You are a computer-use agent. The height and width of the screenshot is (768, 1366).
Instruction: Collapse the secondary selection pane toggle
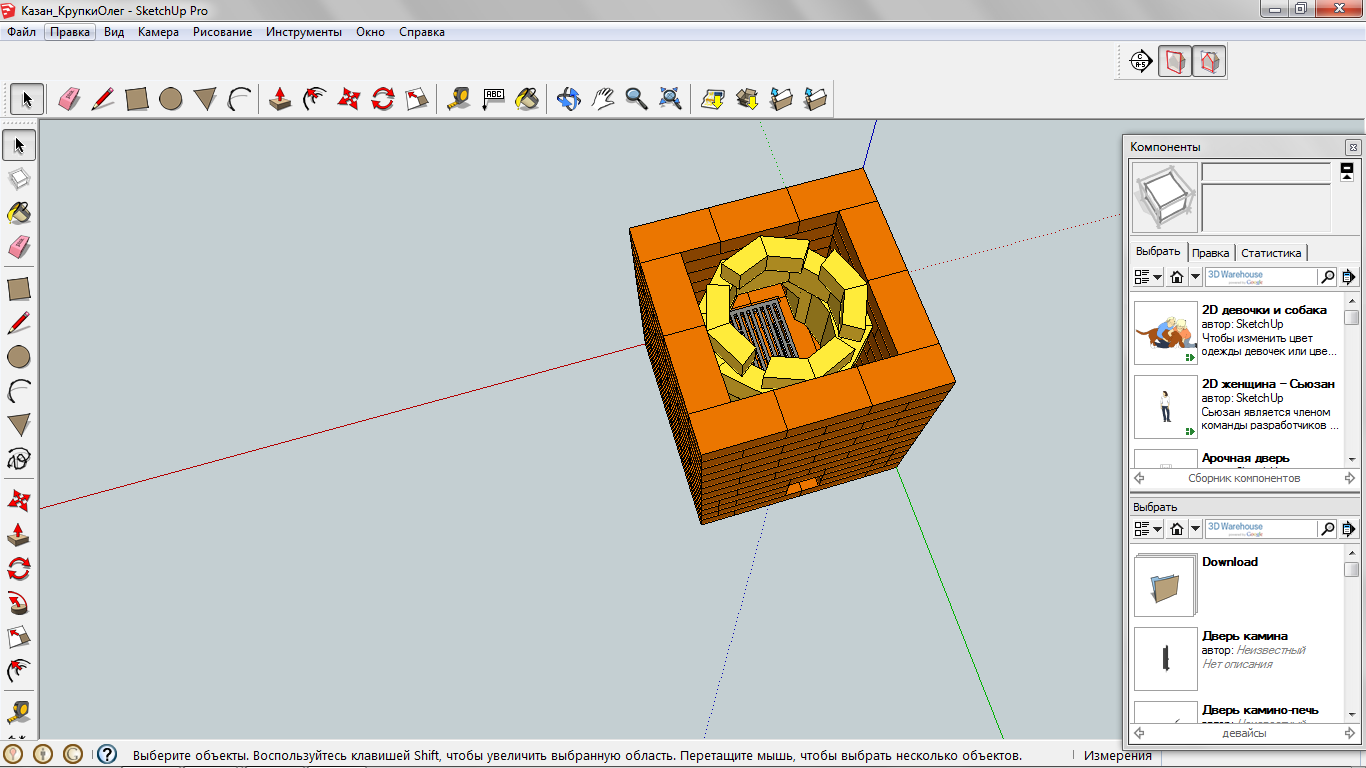click(x=1347, y=172)
